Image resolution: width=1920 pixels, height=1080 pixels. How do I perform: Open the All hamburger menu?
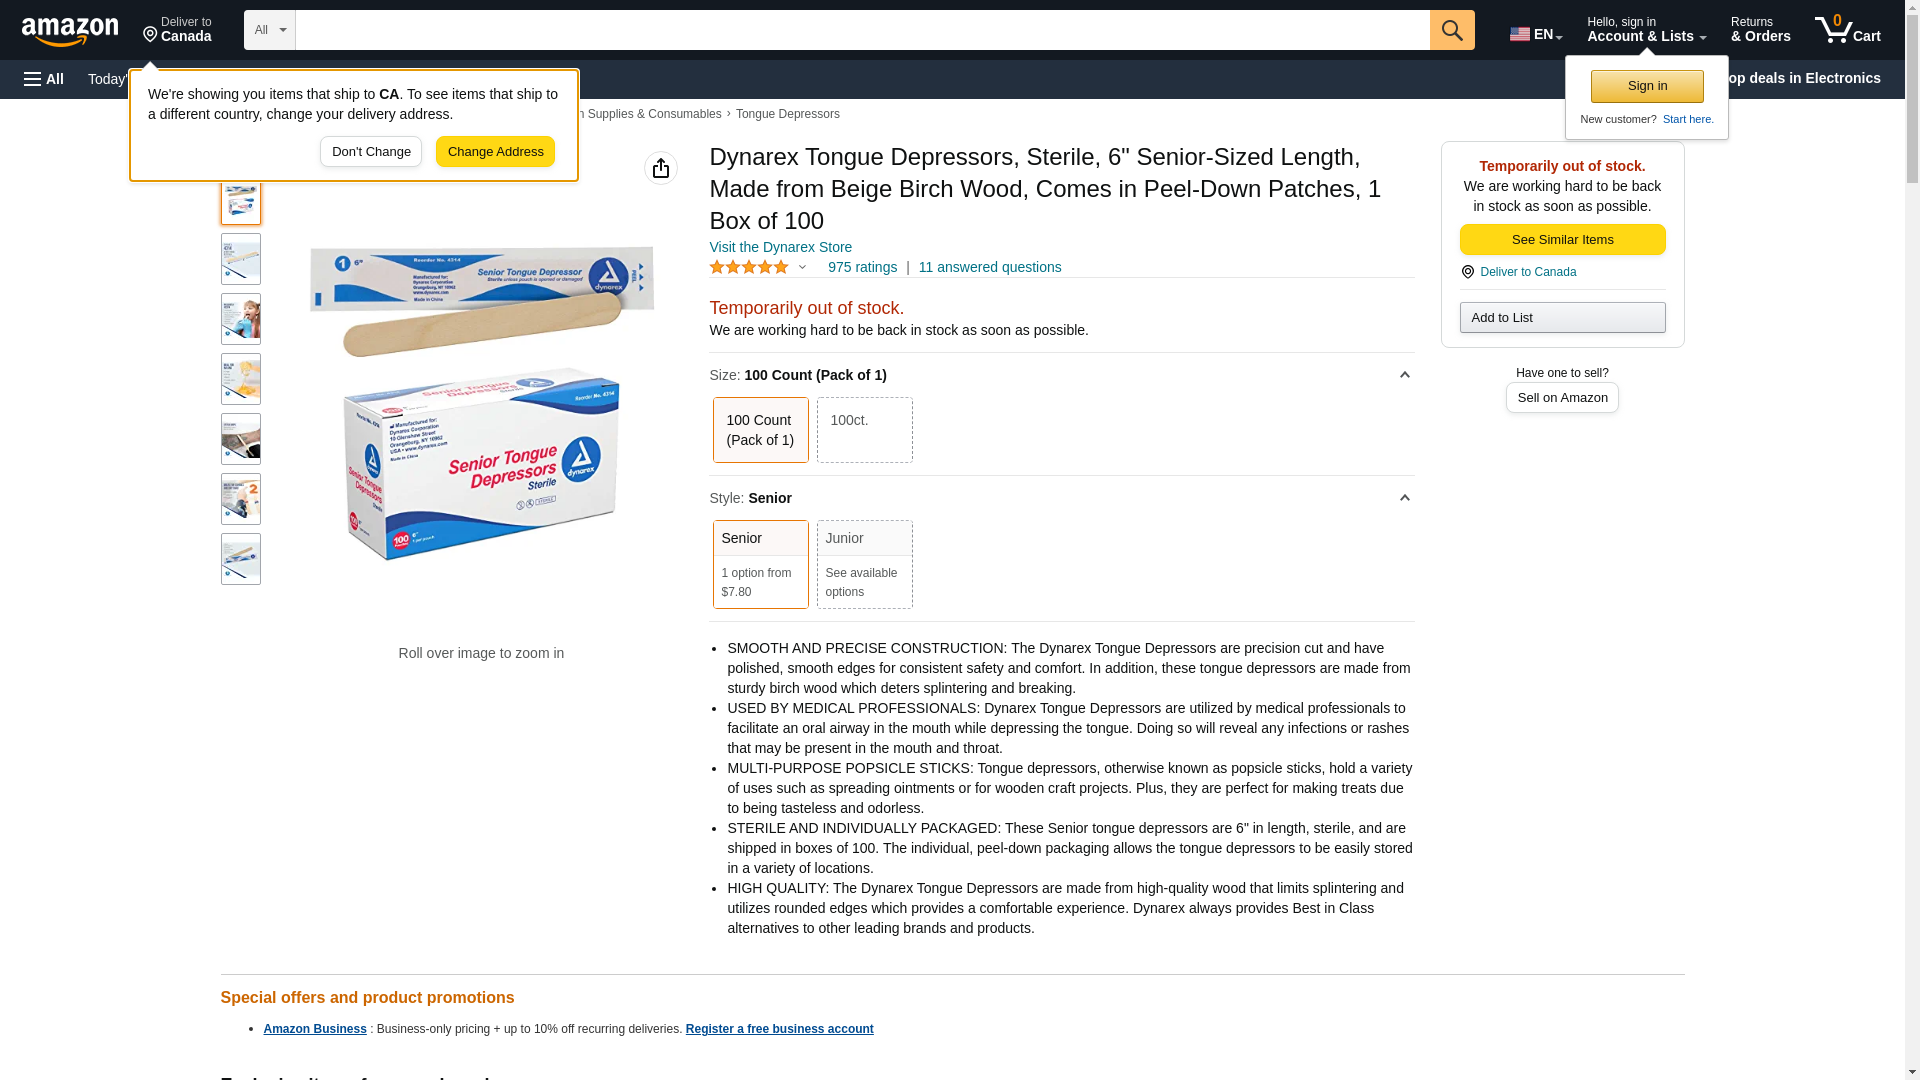[44, 79]
